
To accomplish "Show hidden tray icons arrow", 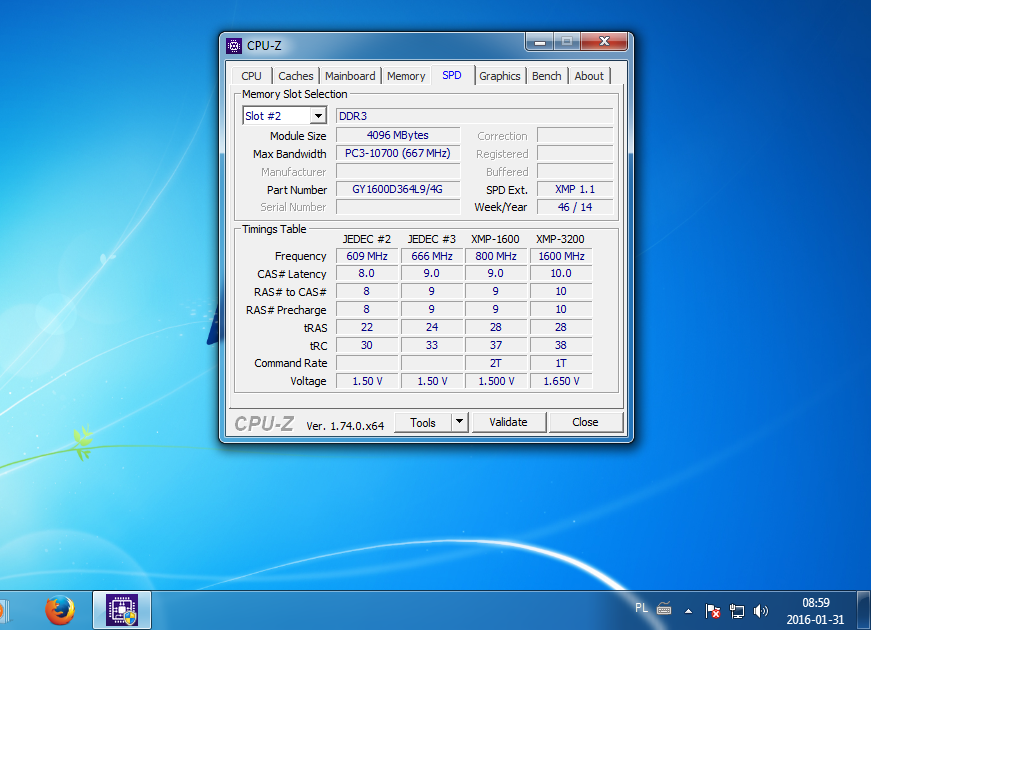I will click(x=688, y=611).
